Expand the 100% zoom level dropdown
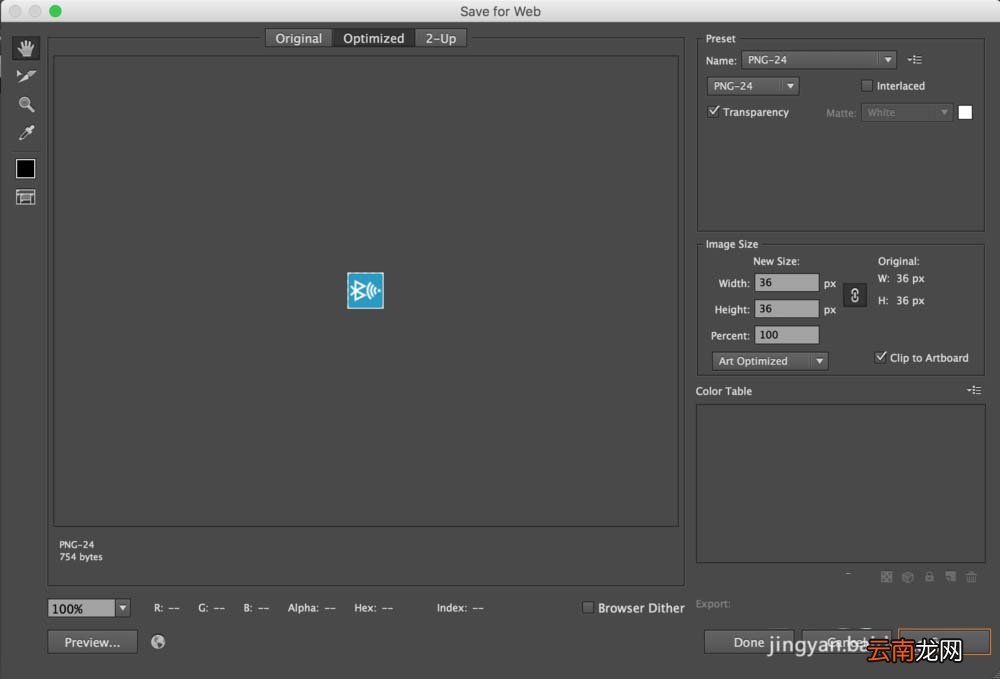This screenshot has width=1000, height=679. [122, 608]
